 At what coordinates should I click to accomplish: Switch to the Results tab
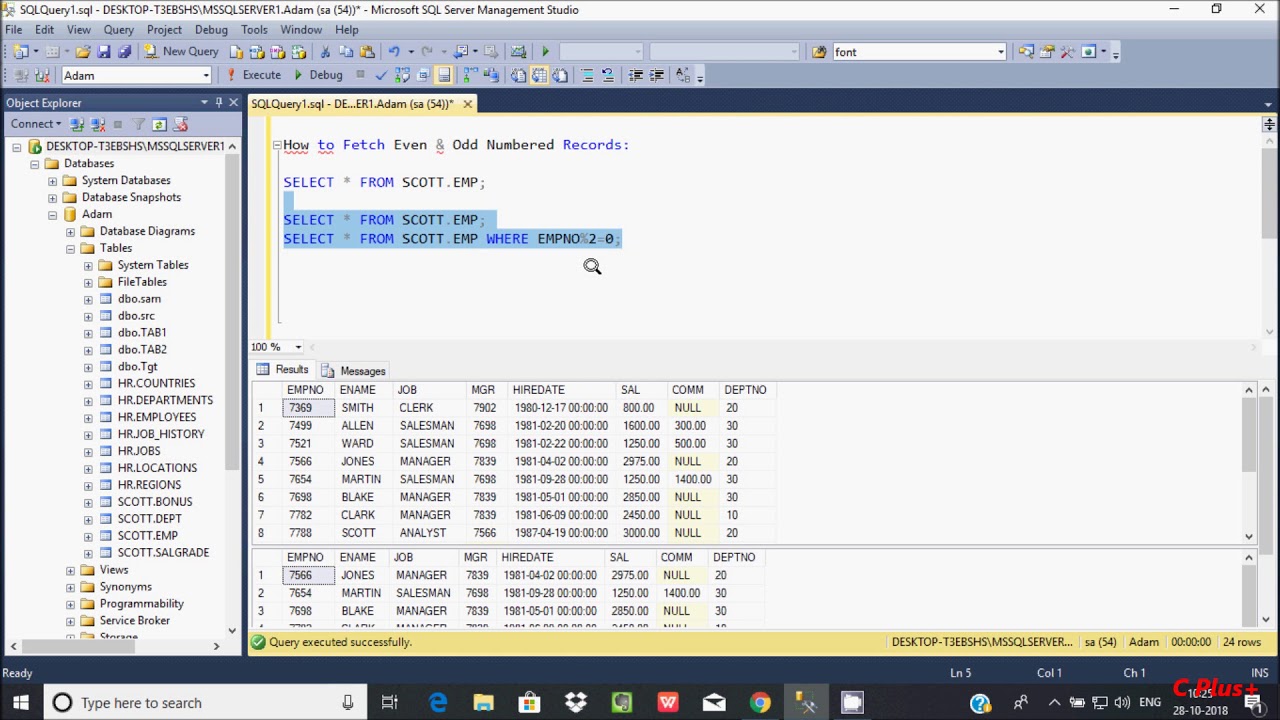(283, 370)
